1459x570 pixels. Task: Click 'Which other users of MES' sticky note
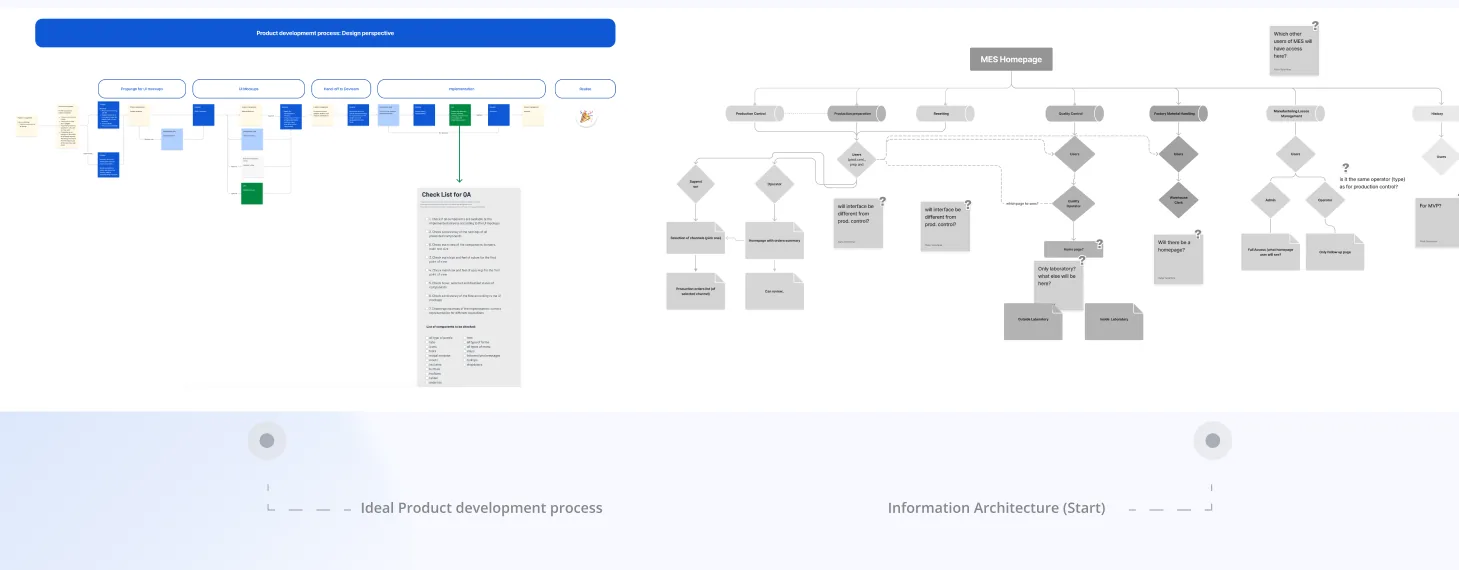pyautogui.click(x=1294, y=49)
